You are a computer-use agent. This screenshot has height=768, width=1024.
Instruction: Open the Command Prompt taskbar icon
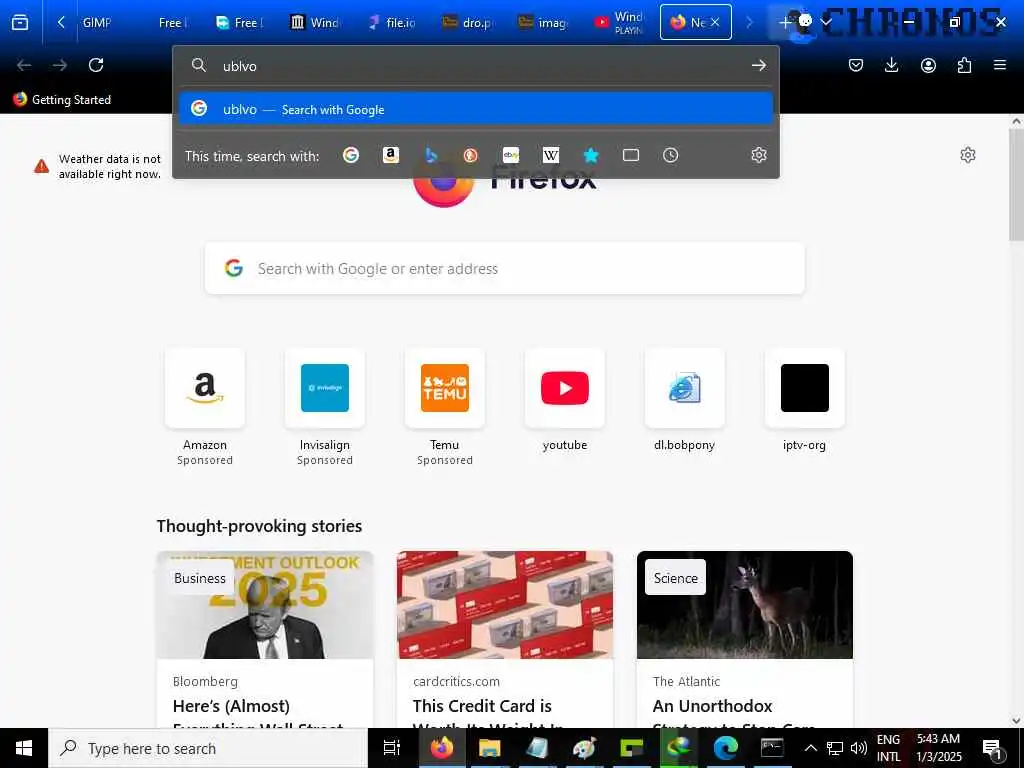pyautogui.click(x=772, y=748)
